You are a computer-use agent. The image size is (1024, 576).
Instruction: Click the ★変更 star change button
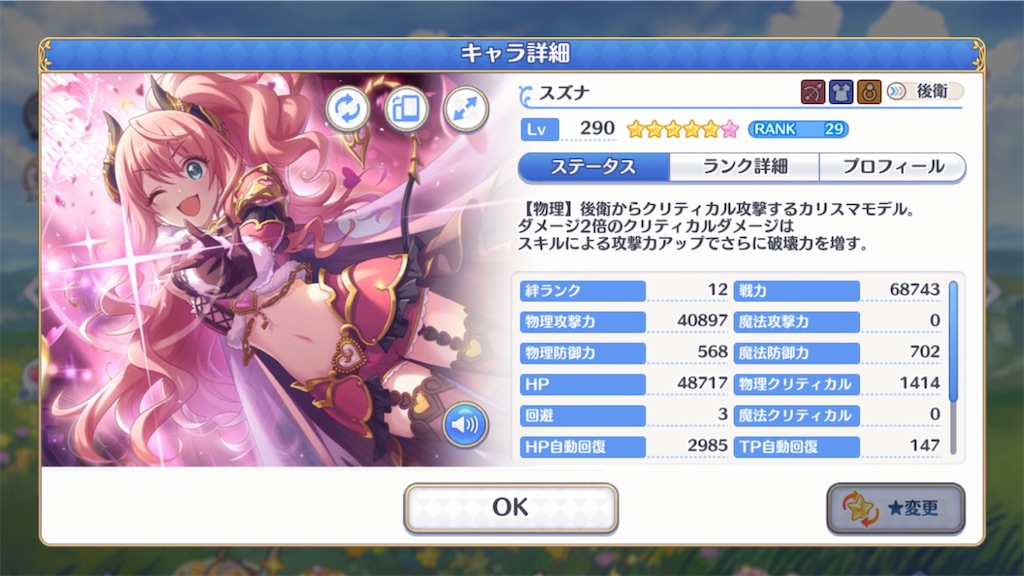click(x=896, y=508)
